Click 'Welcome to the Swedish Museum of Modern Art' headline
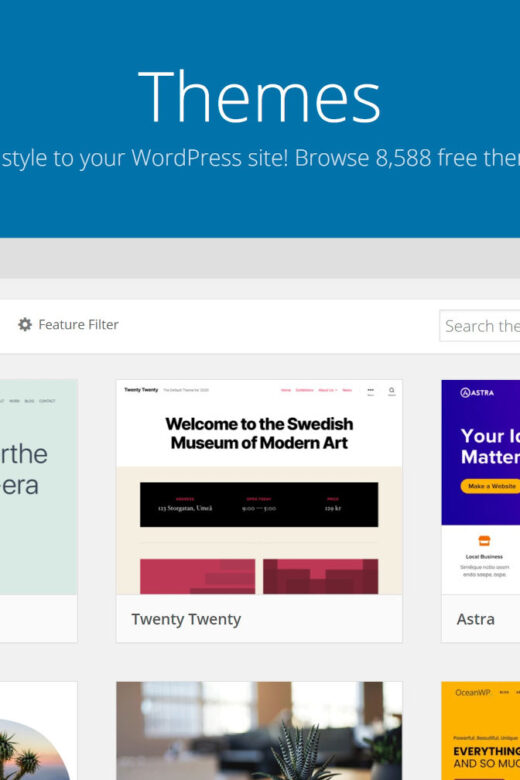520x780 pixels. (x=259, y=433)
